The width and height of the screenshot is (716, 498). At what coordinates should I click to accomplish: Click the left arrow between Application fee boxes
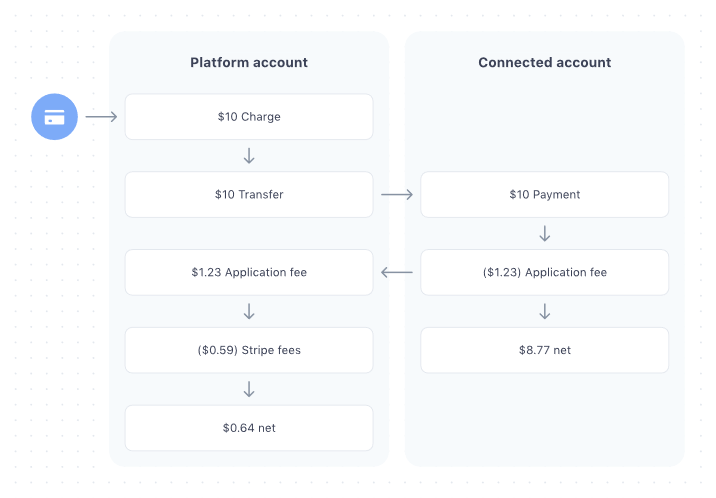click(397, 272)
